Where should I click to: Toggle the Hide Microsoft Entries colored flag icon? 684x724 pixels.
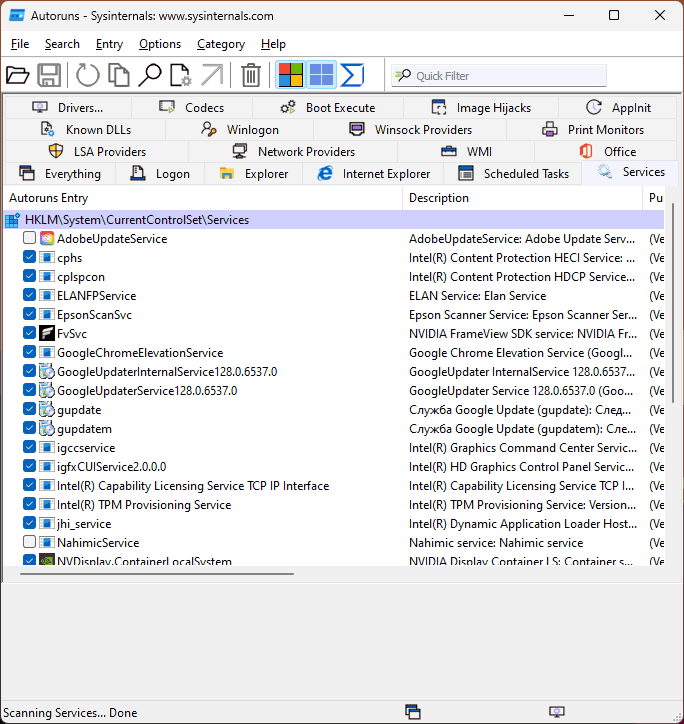(291, 75)
